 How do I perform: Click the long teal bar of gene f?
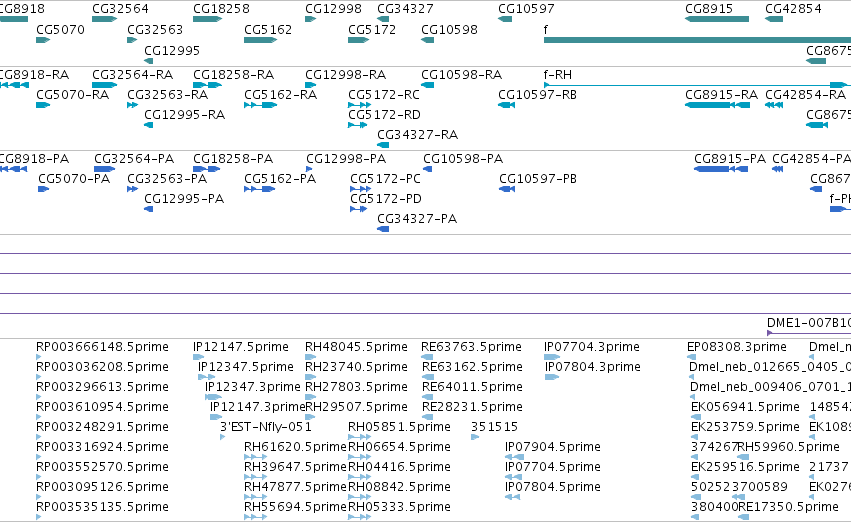697,40
